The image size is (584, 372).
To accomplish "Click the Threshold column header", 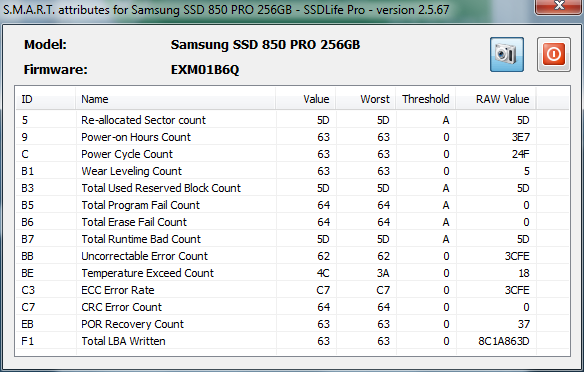I will pos(425,99).
